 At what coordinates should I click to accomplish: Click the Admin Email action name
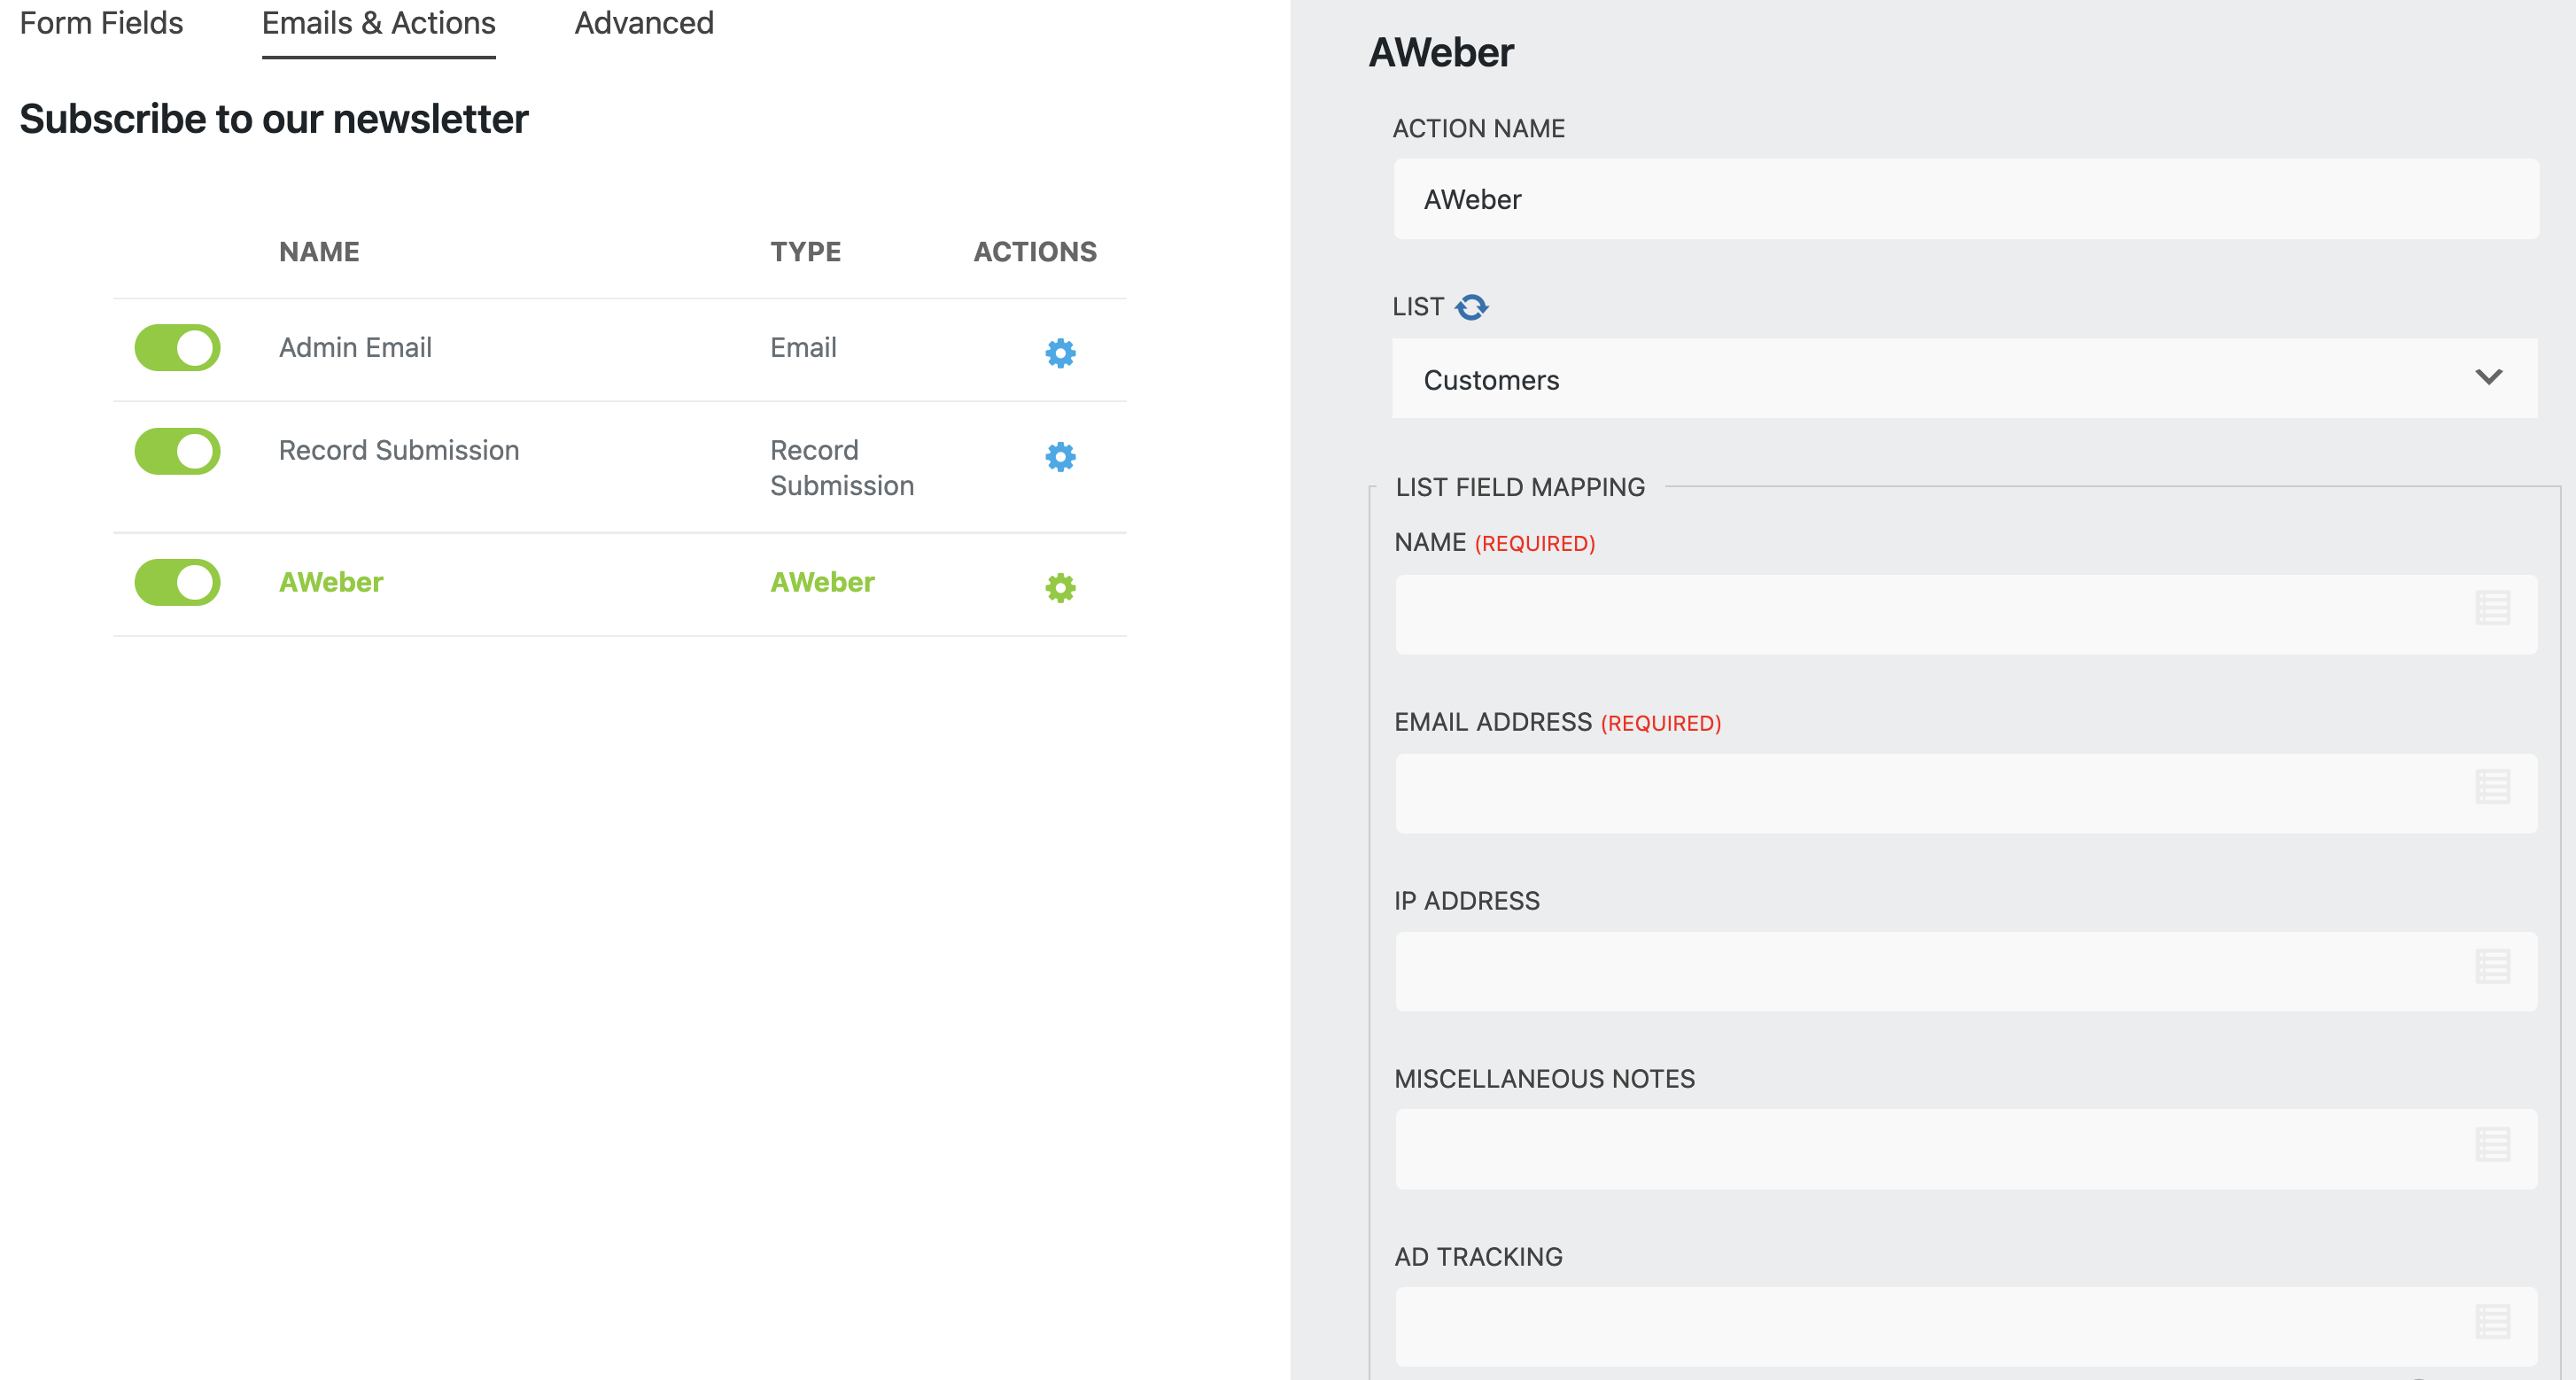(x=355, y=348)
